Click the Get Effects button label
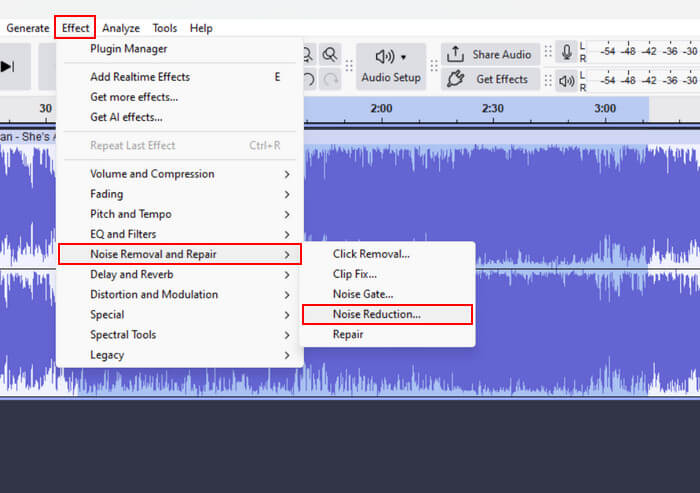 click(502, 79)
